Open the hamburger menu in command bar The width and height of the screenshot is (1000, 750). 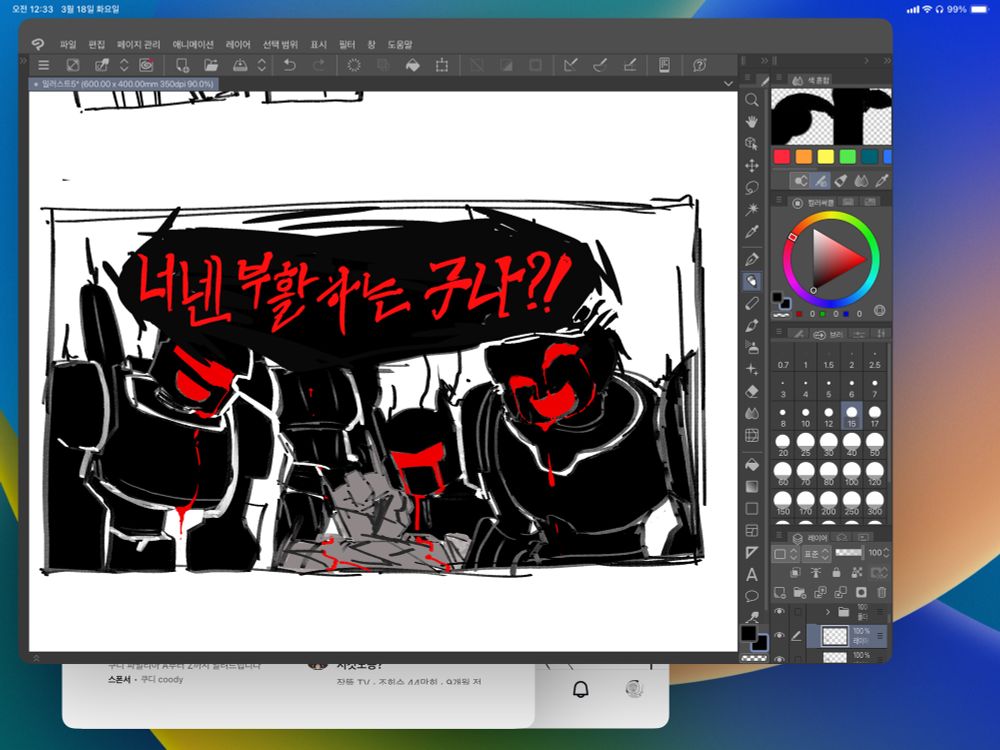(43, 64)
